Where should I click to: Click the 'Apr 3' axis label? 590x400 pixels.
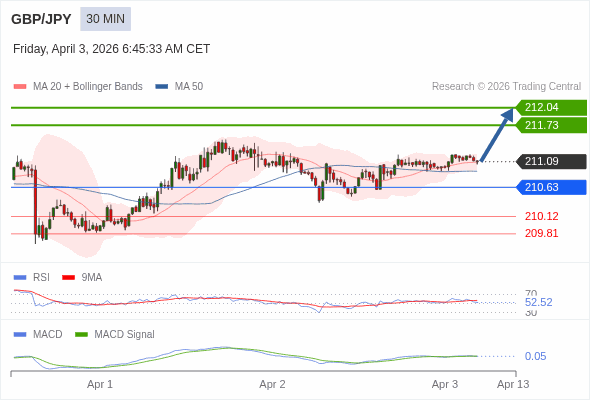[445, 385]
